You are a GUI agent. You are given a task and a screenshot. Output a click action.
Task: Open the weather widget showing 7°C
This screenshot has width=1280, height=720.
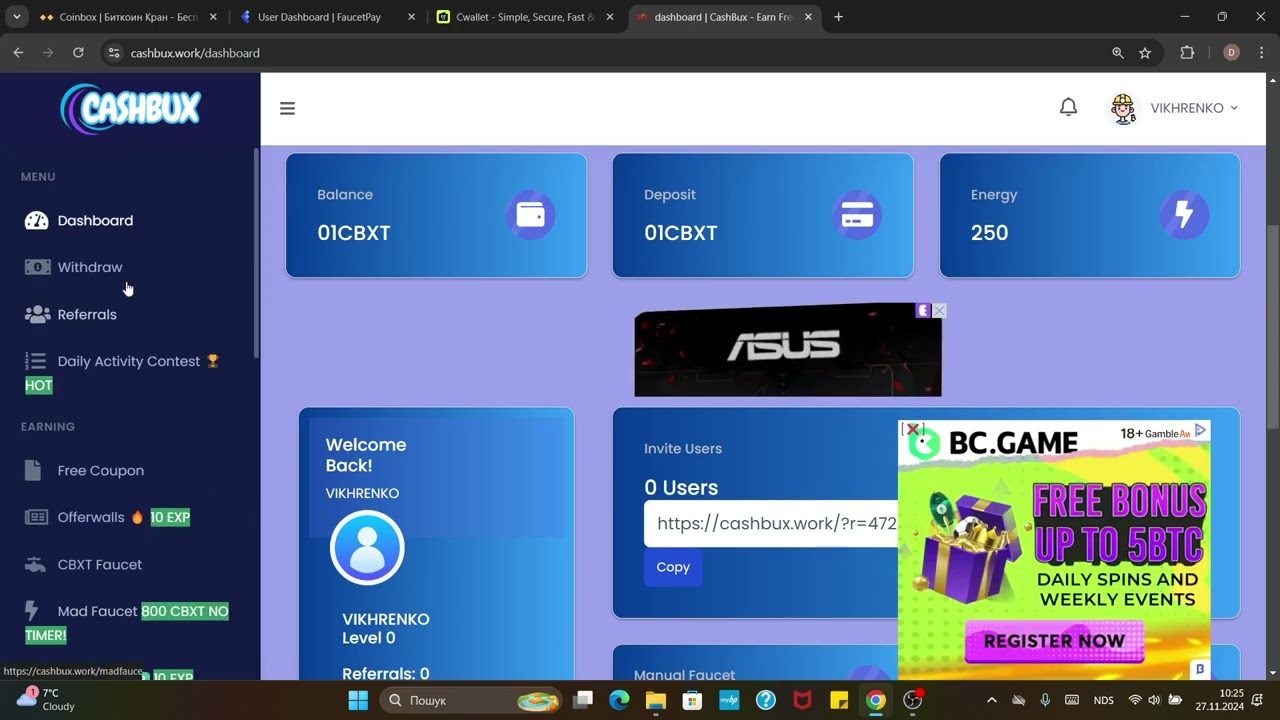(x=48, y=699)
